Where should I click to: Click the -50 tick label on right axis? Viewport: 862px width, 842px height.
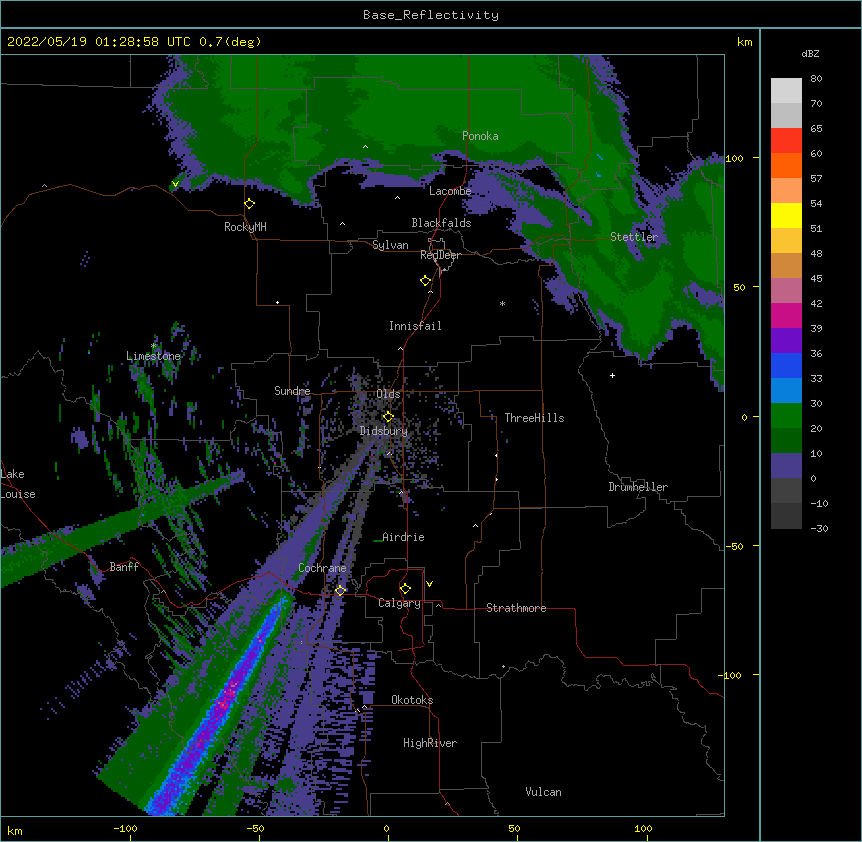point(734,546)
